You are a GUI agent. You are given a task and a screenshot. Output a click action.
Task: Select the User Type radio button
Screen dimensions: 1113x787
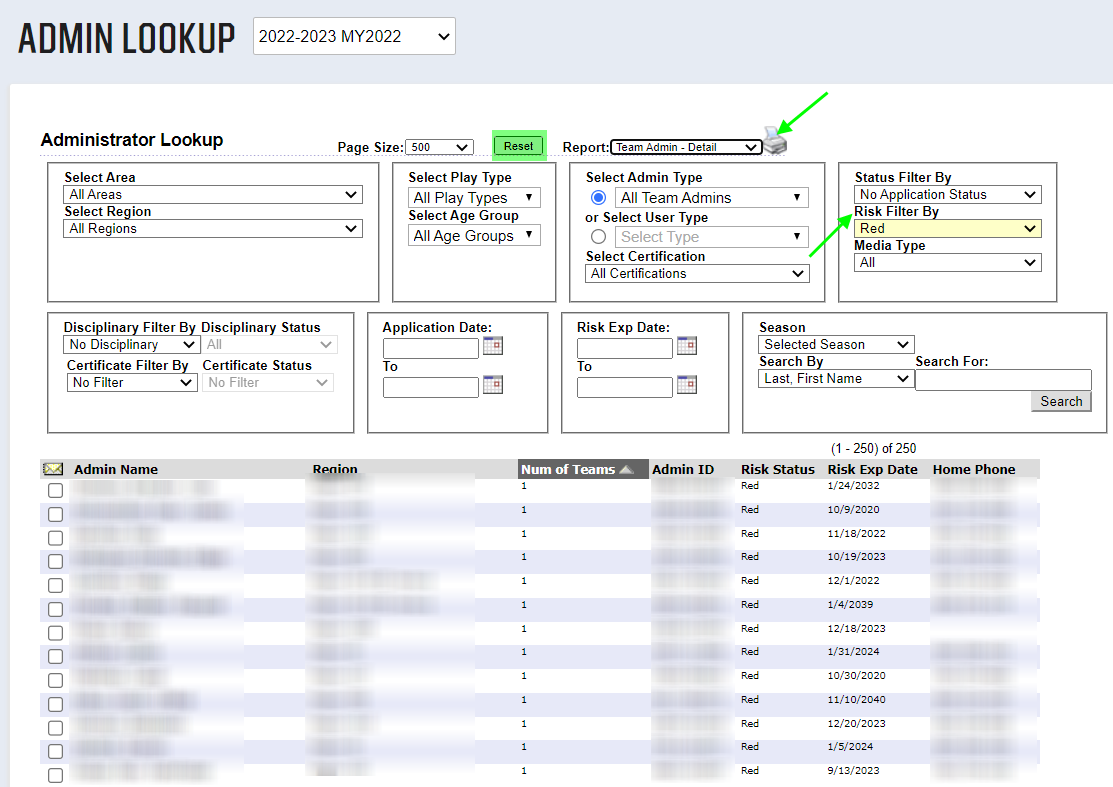[599, 237]
